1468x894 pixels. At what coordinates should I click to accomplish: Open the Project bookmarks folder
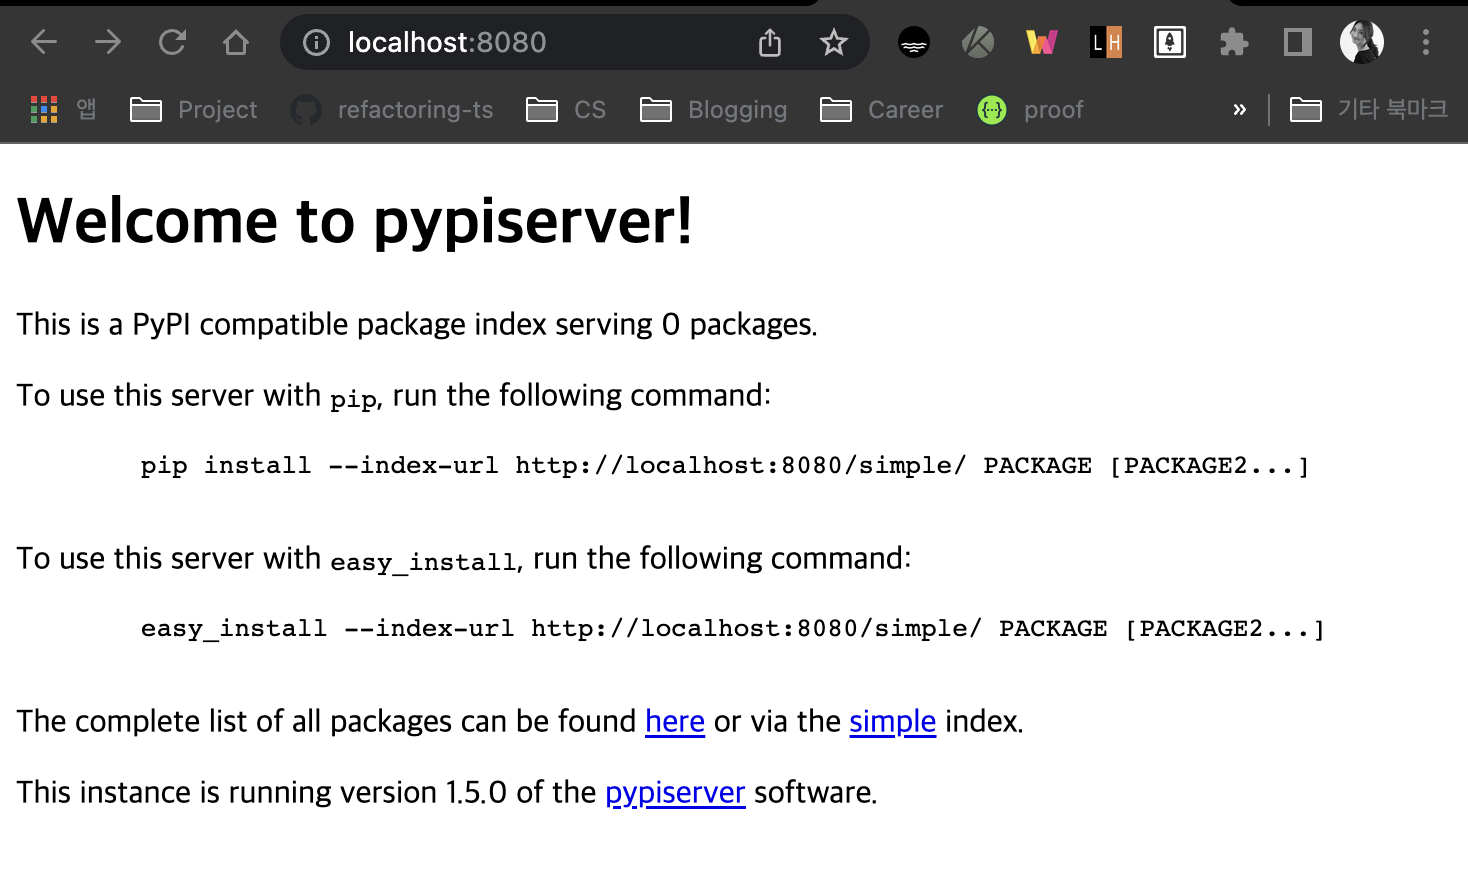click(194, 110)
